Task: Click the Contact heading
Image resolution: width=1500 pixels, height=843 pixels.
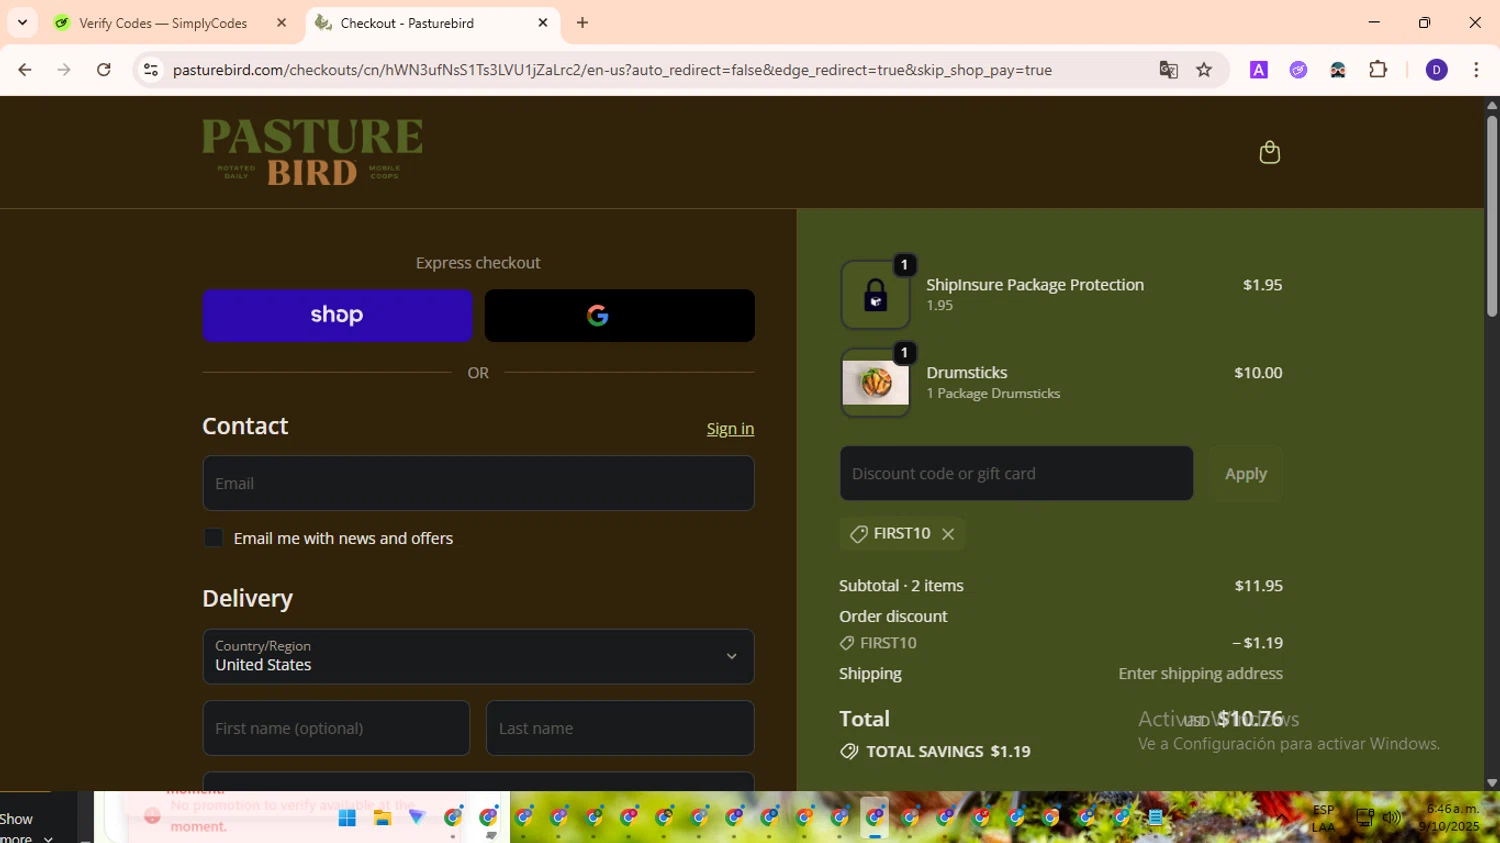Action: pos(245,426)
